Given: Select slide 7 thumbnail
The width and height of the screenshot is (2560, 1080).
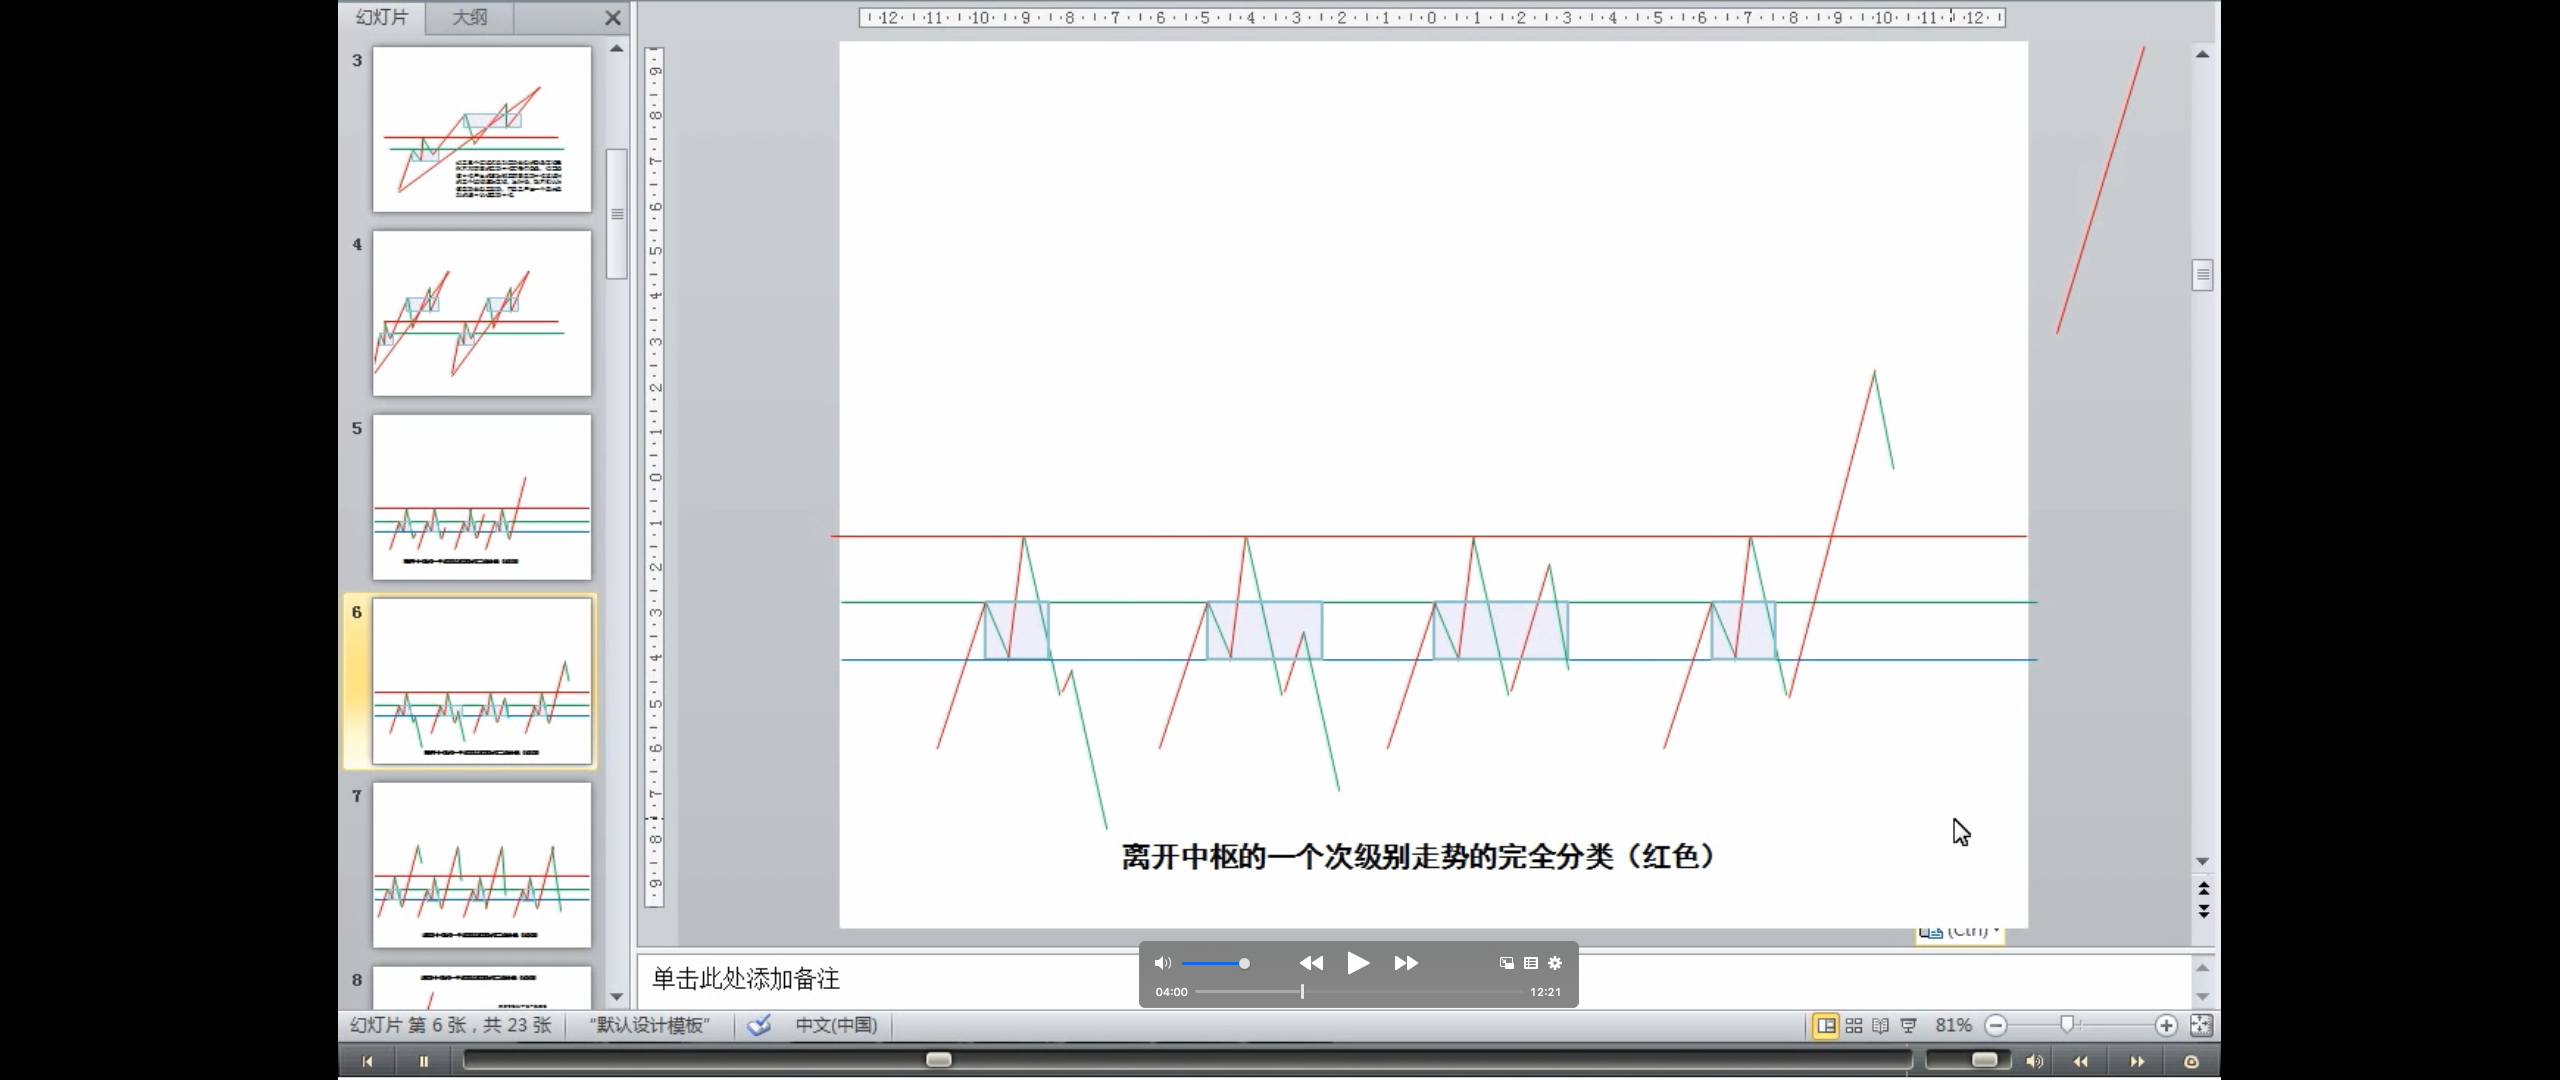Looking at the screenshot, I should click(x=482, y=865).
